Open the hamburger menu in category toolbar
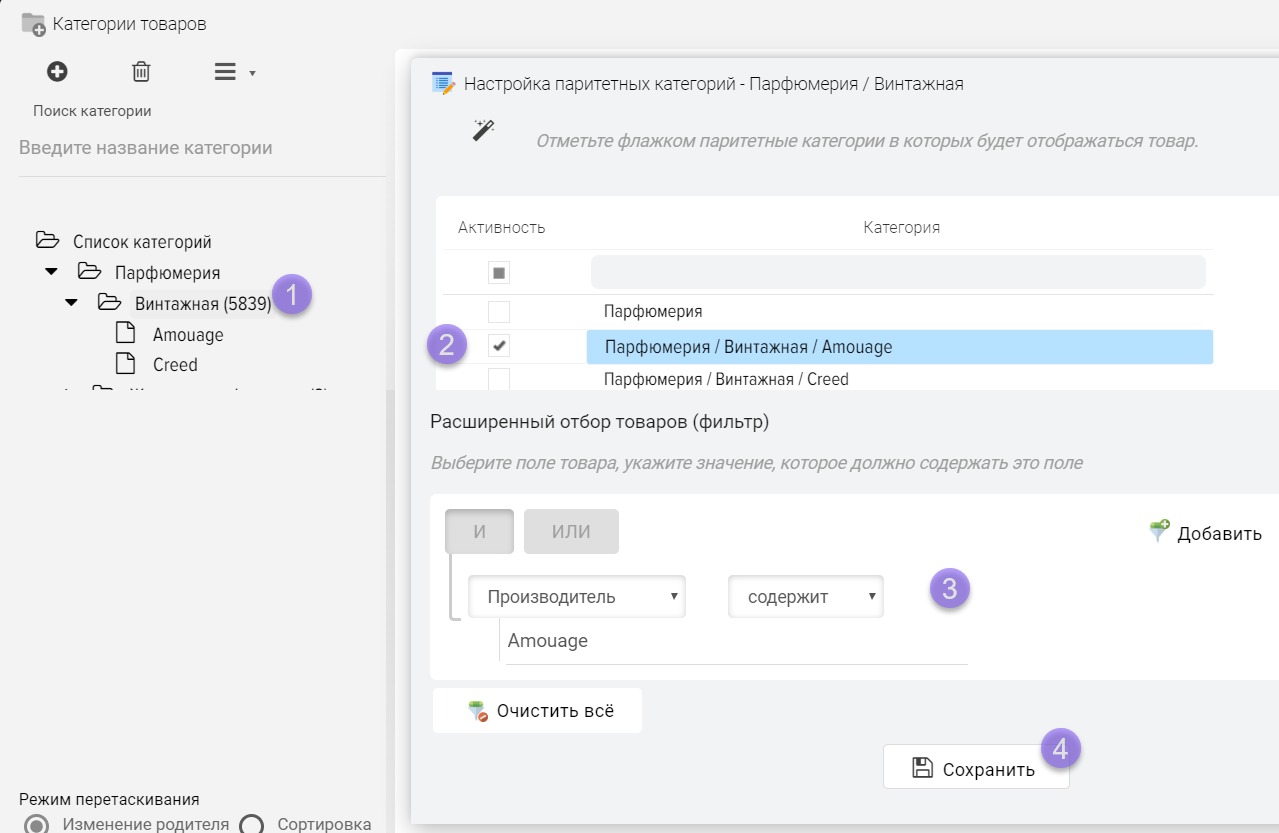 (x=227, y=72)
